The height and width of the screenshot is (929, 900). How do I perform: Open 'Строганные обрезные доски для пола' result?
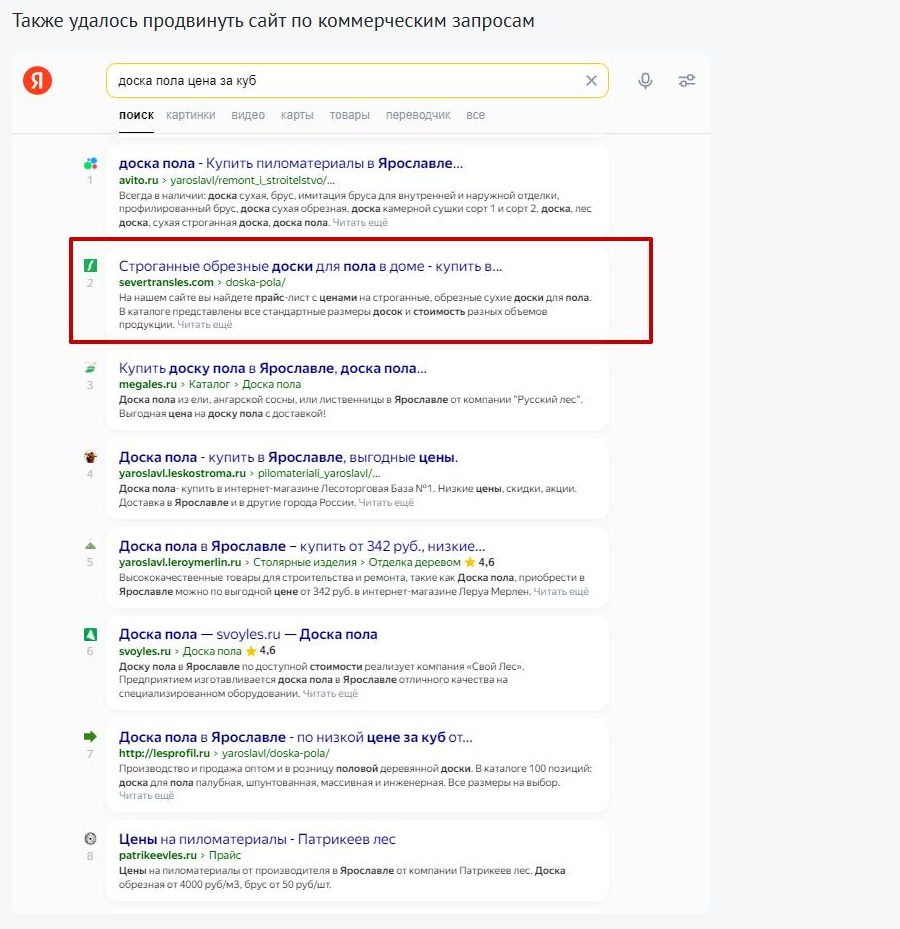310,266
